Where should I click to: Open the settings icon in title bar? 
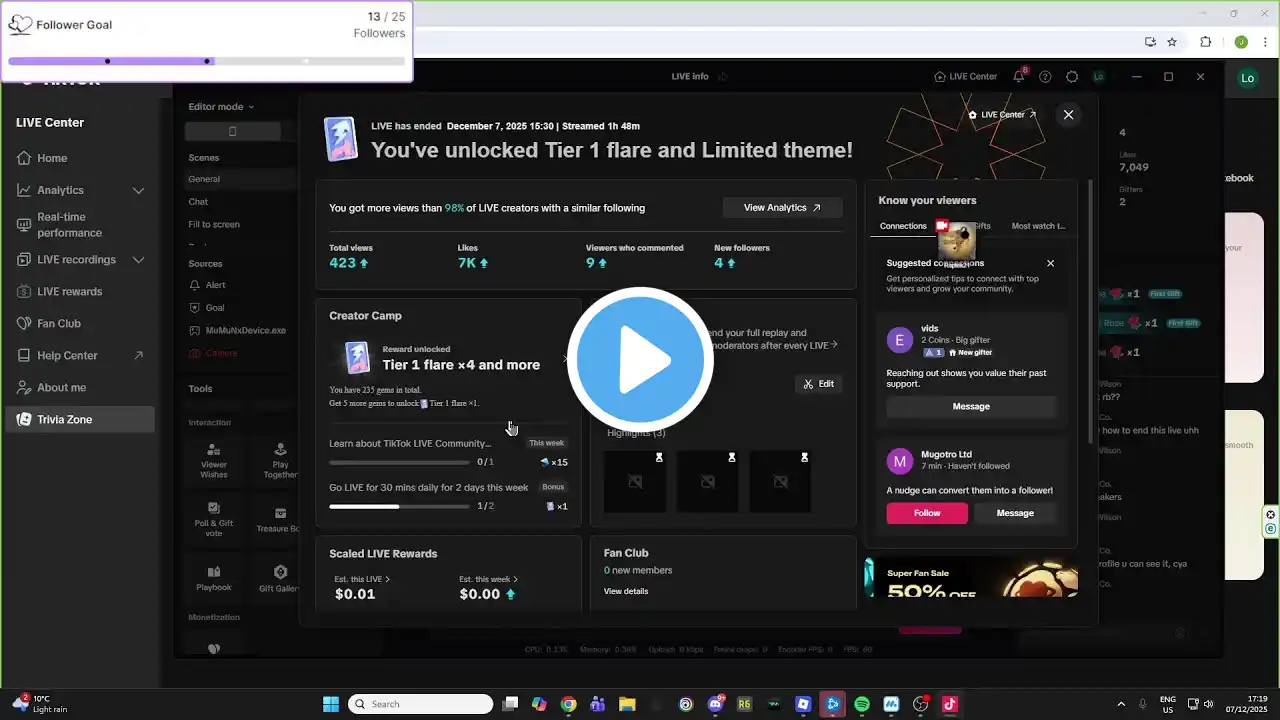(x=1072, y=77)
